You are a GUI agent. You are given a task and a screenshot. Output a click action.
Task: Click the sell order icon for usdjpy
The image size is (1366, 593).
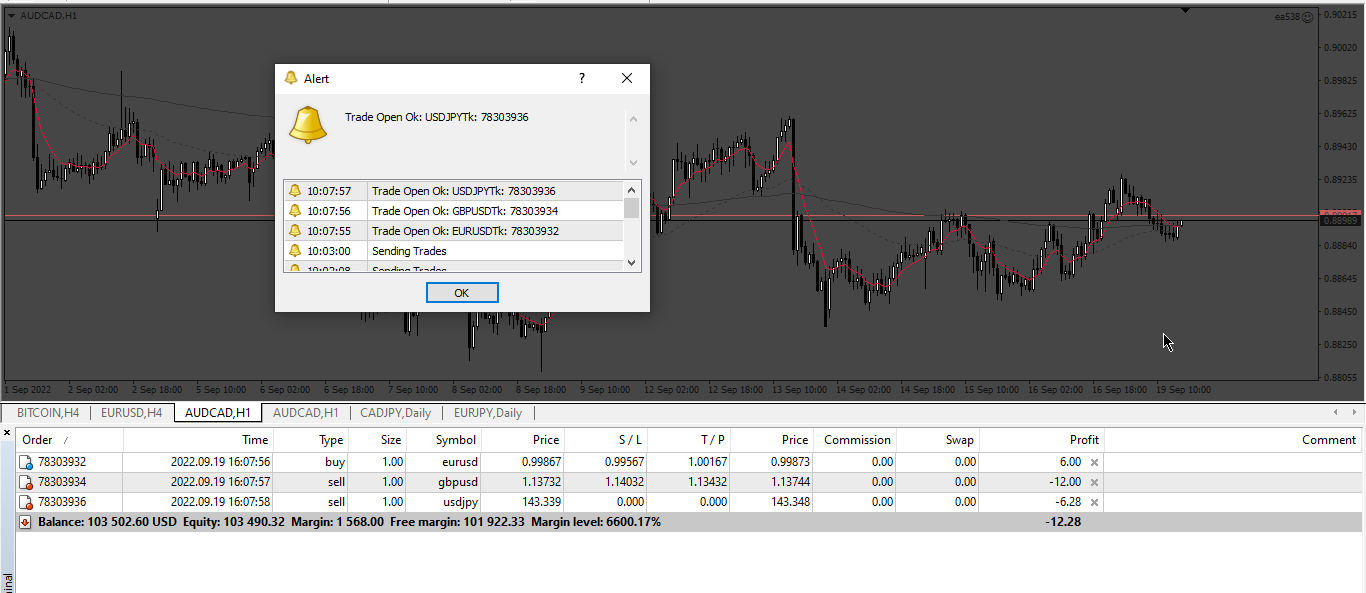(27, 502)
